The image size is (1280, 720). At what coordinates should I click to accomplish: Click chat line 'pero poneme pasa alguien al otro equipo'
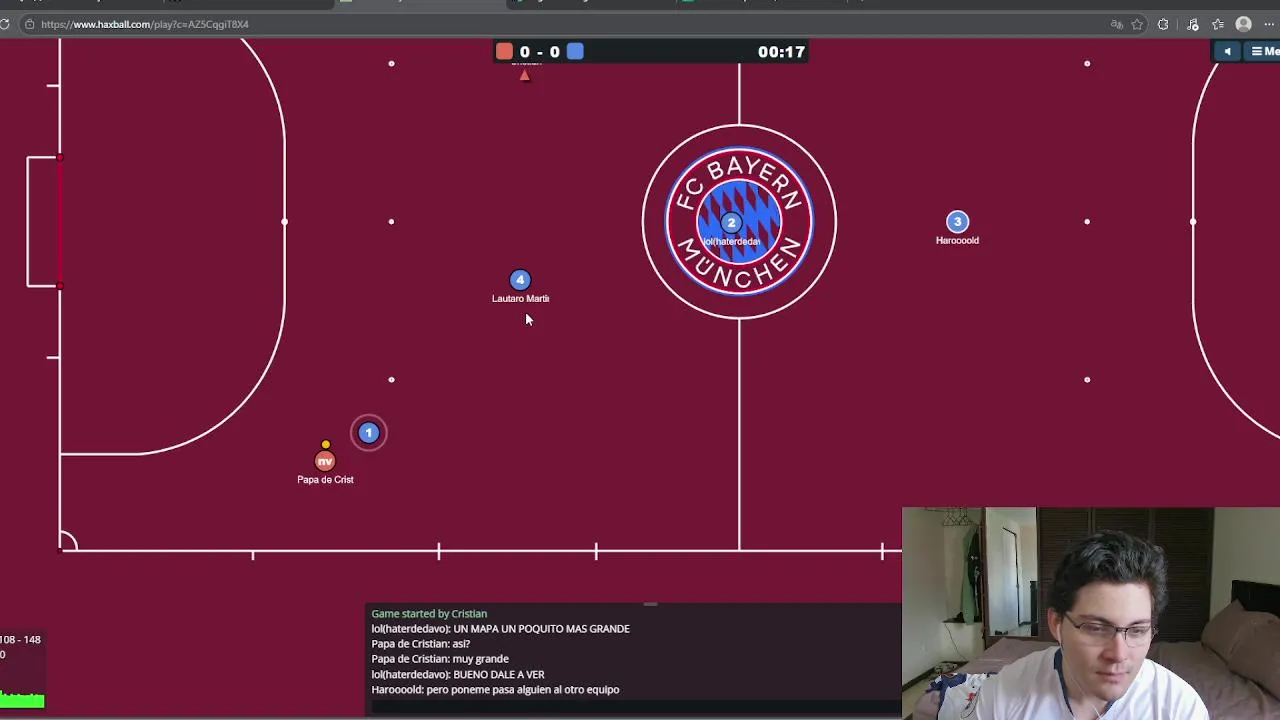[x=495, y=689]
